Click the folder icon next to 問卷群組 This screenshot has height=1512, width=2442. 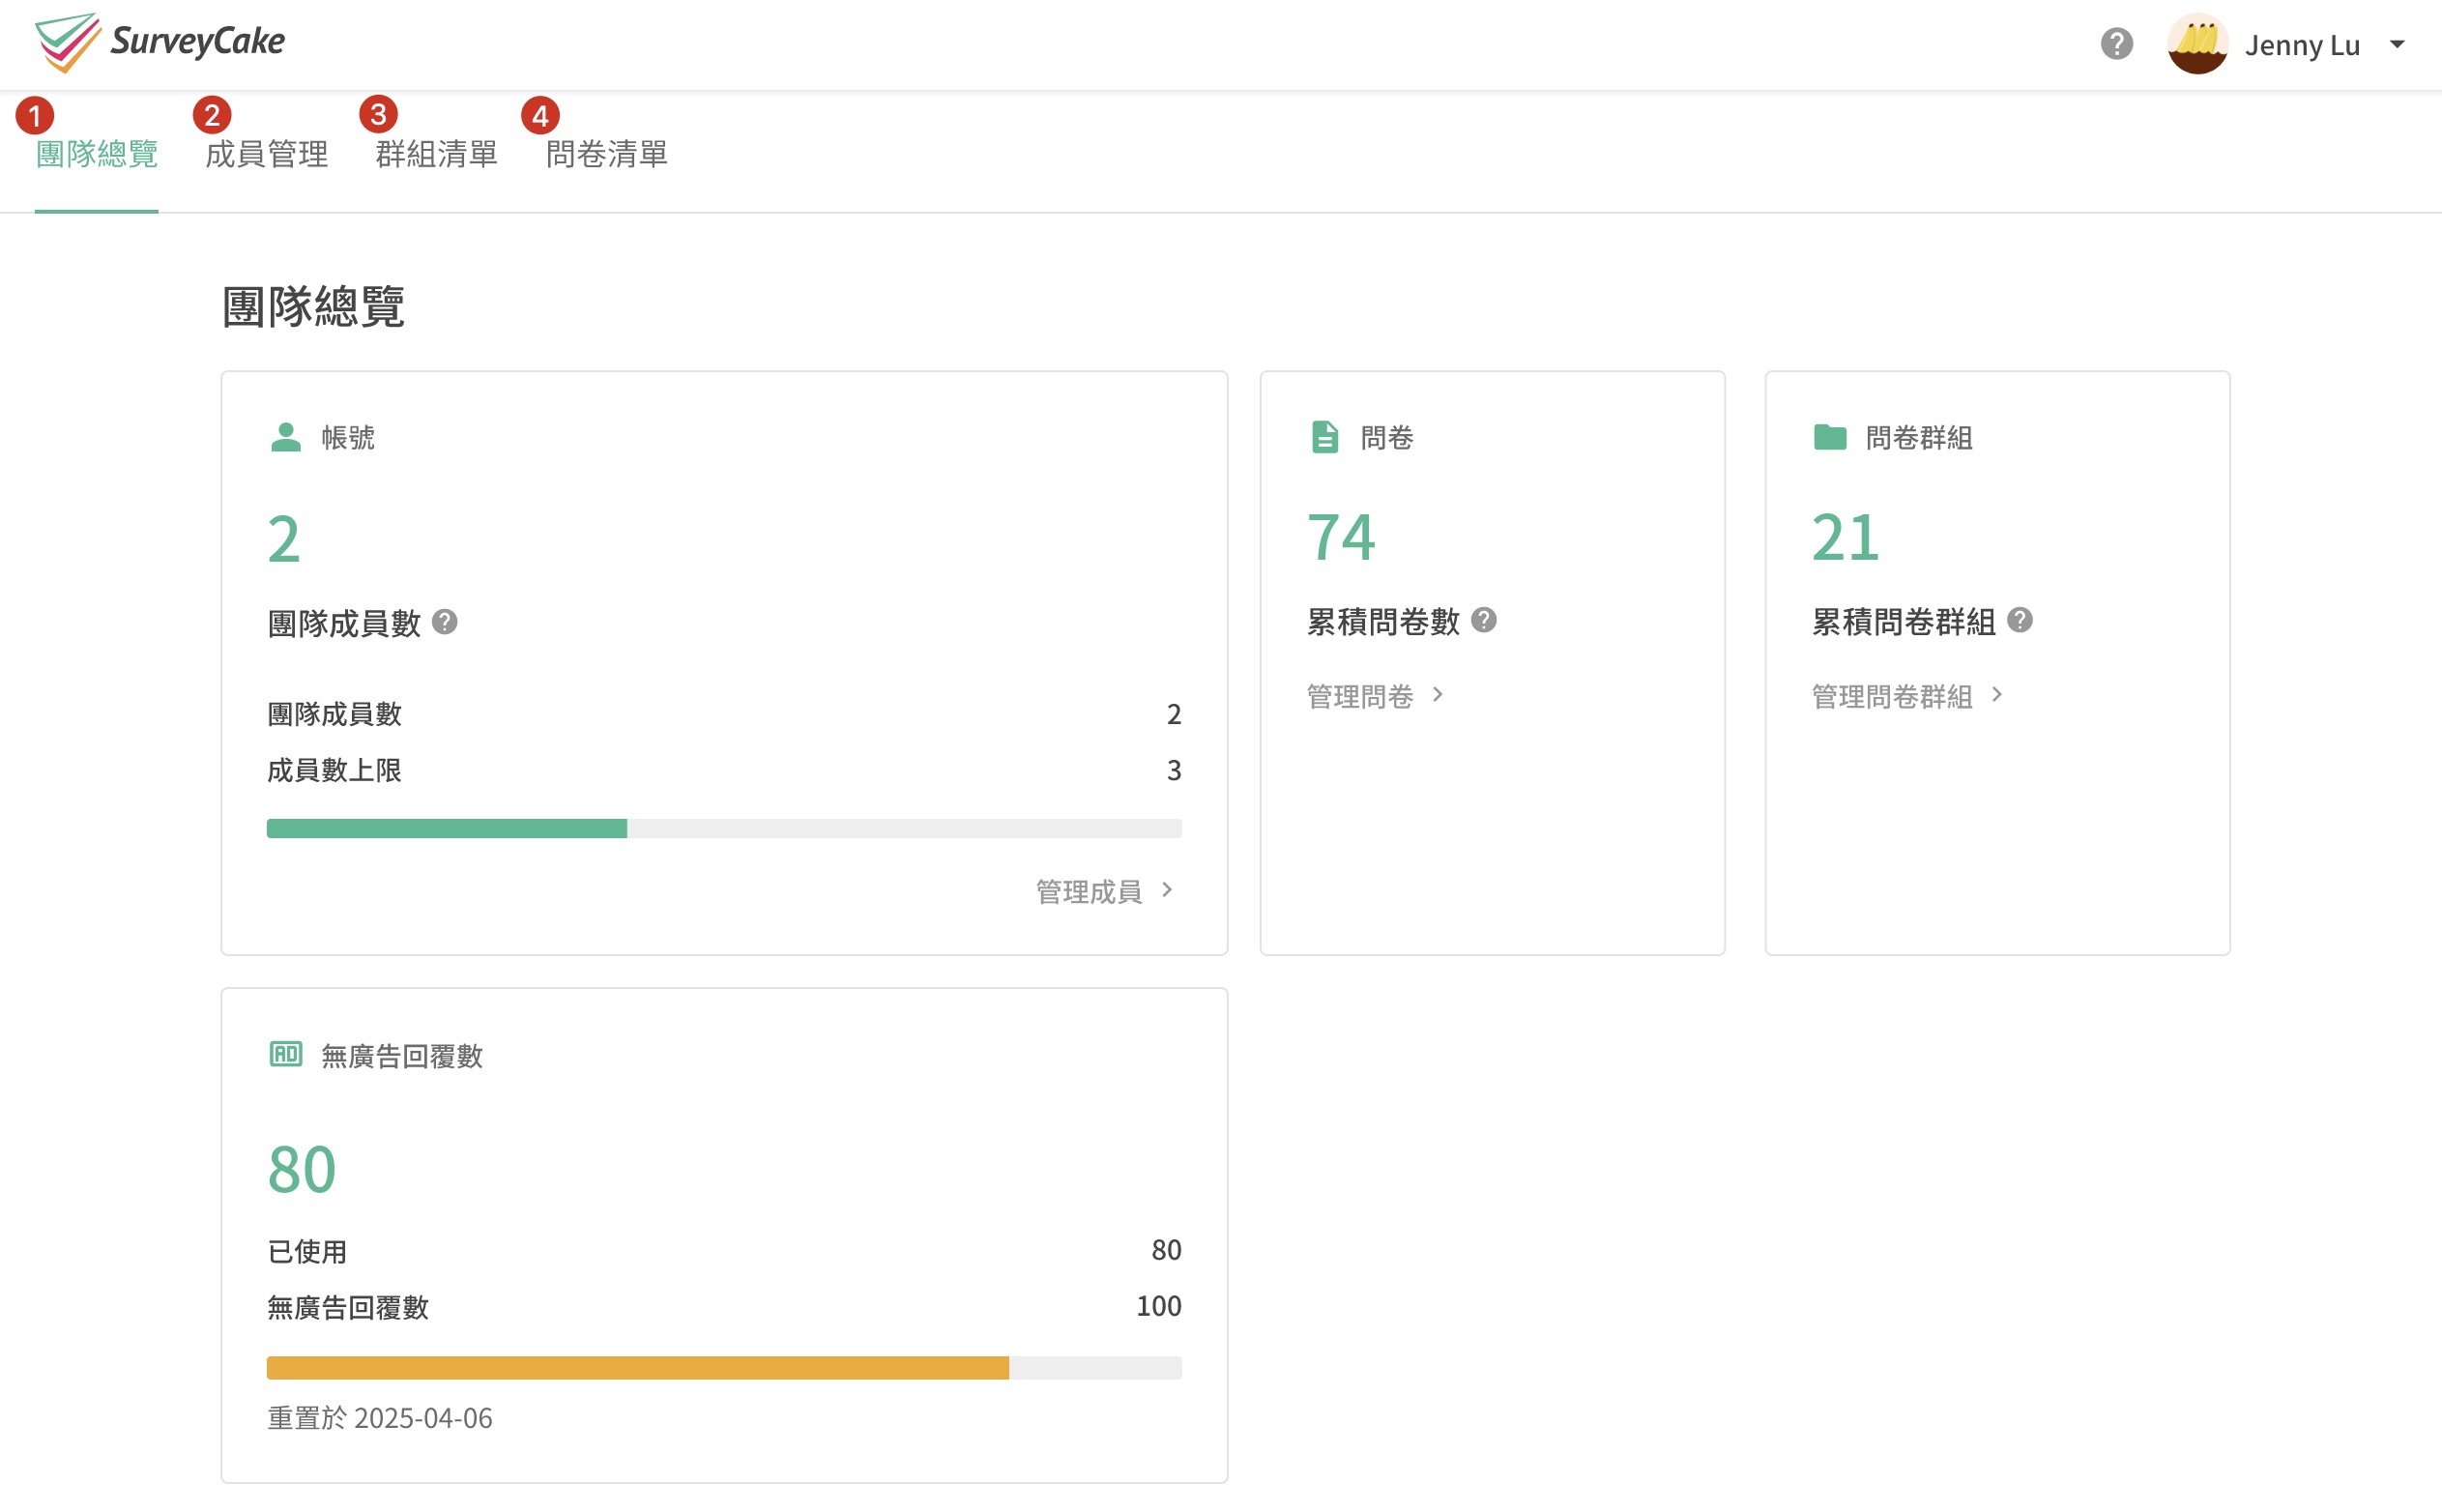click(x=1829, y=437)
